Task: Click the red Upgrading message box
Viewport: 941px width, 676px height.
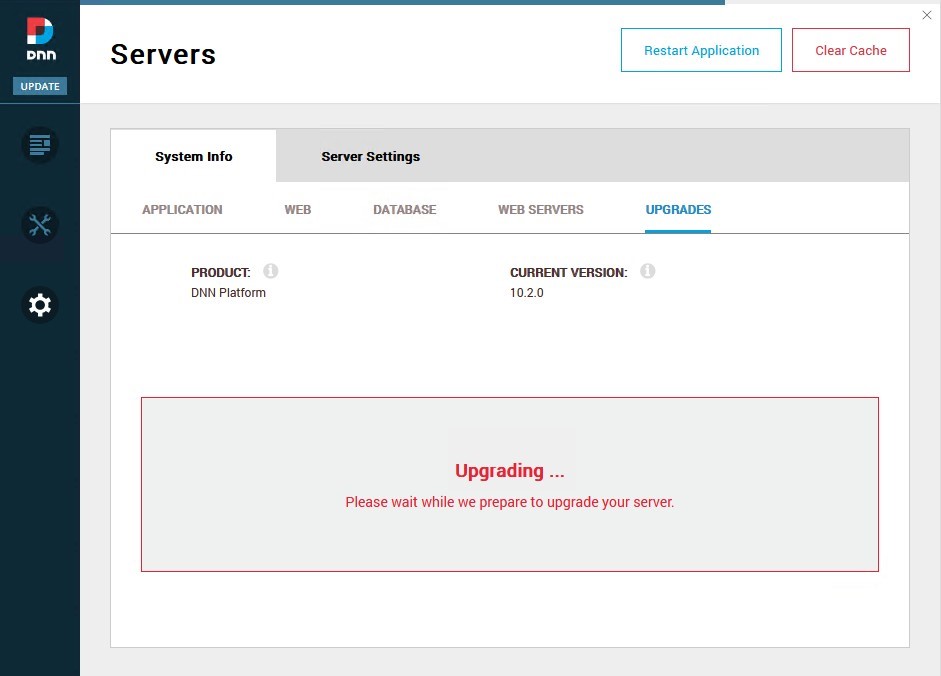Action: pos(509,484)
